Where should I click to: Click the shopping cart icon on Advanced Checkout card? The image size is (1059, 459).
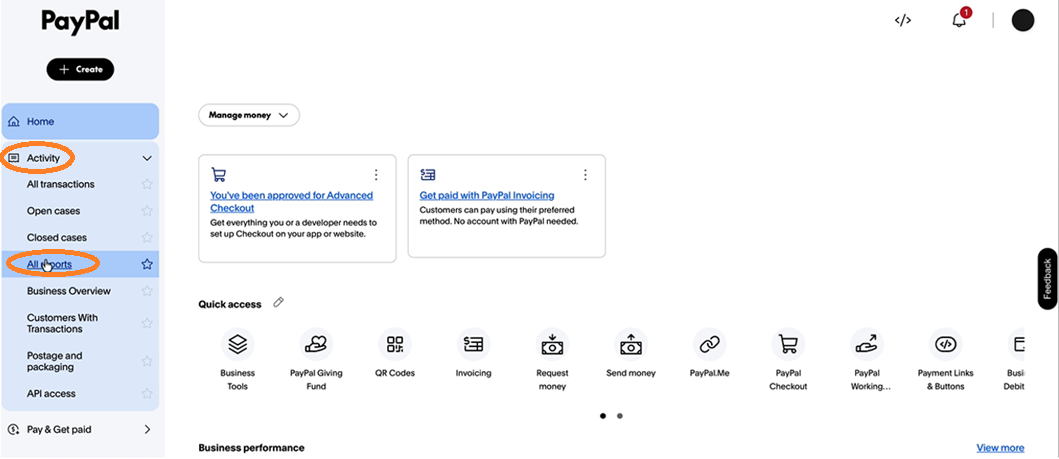tap(218, 175)
